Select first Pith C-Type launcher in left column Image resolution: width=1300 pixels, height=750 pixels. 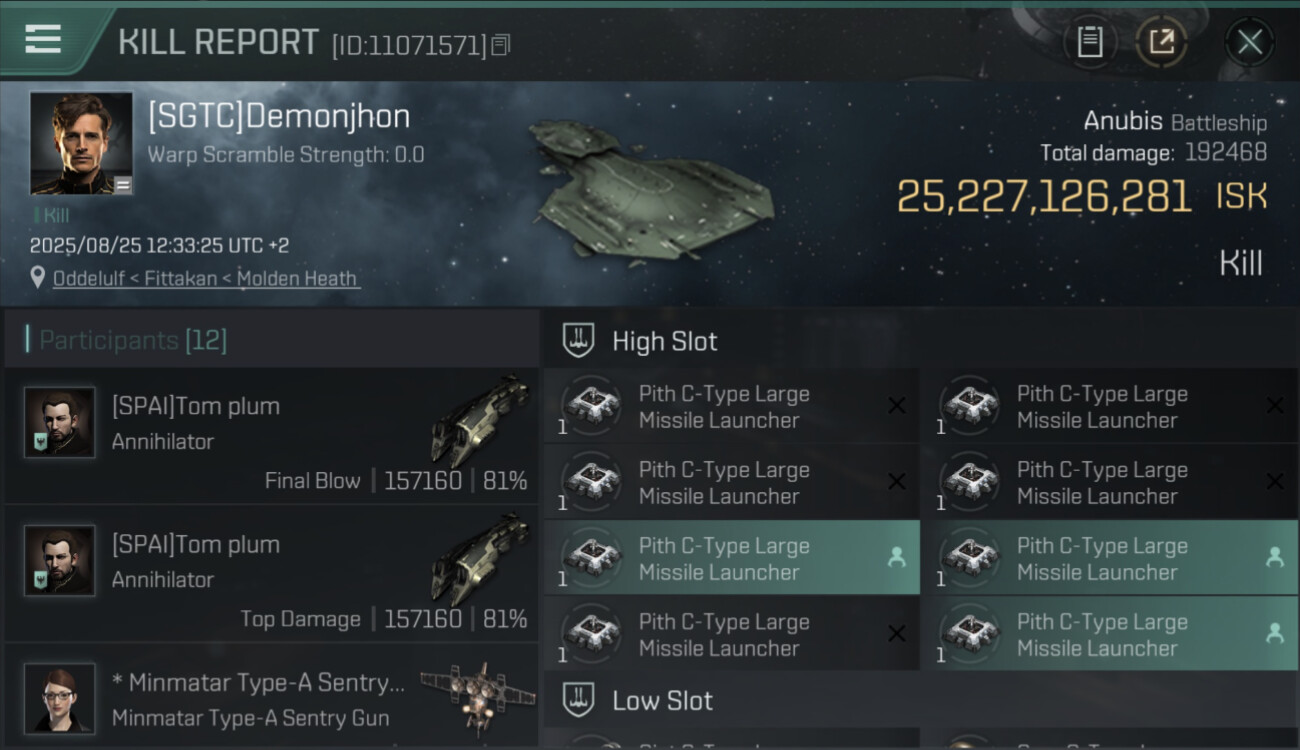pos(730,407)
